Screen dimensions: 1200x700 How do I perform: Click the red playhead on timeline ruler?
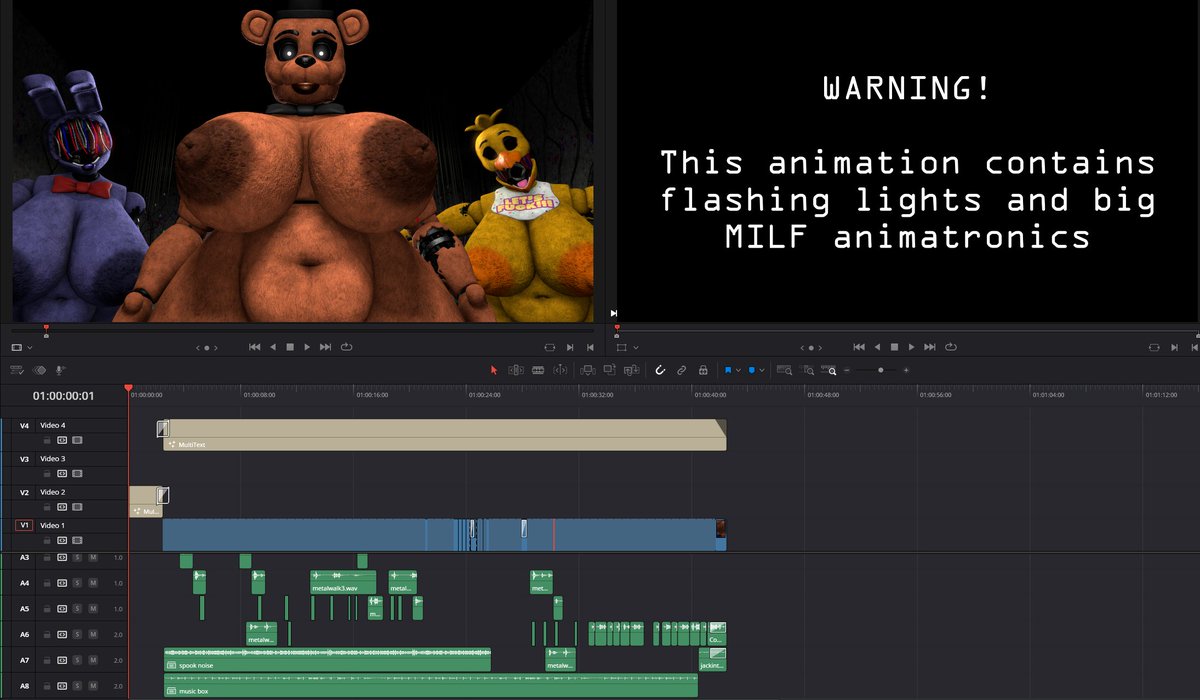coord(128,388)
